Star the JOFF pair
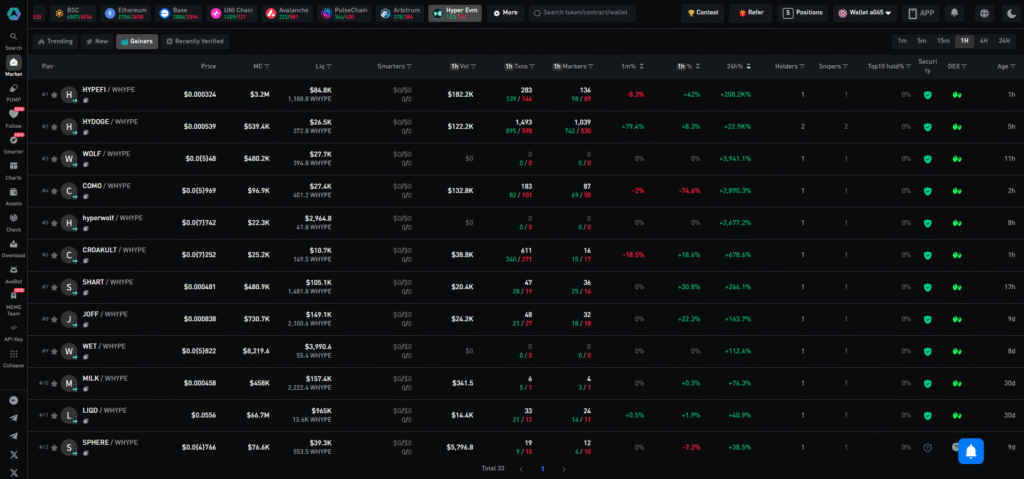 tap(54, 319)
